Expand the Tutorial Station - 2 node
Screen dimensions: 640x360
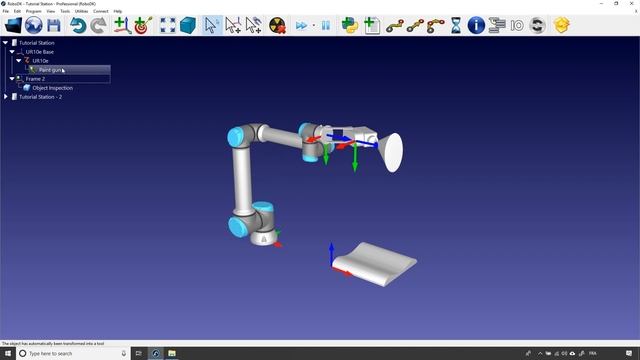coord(5,97)
